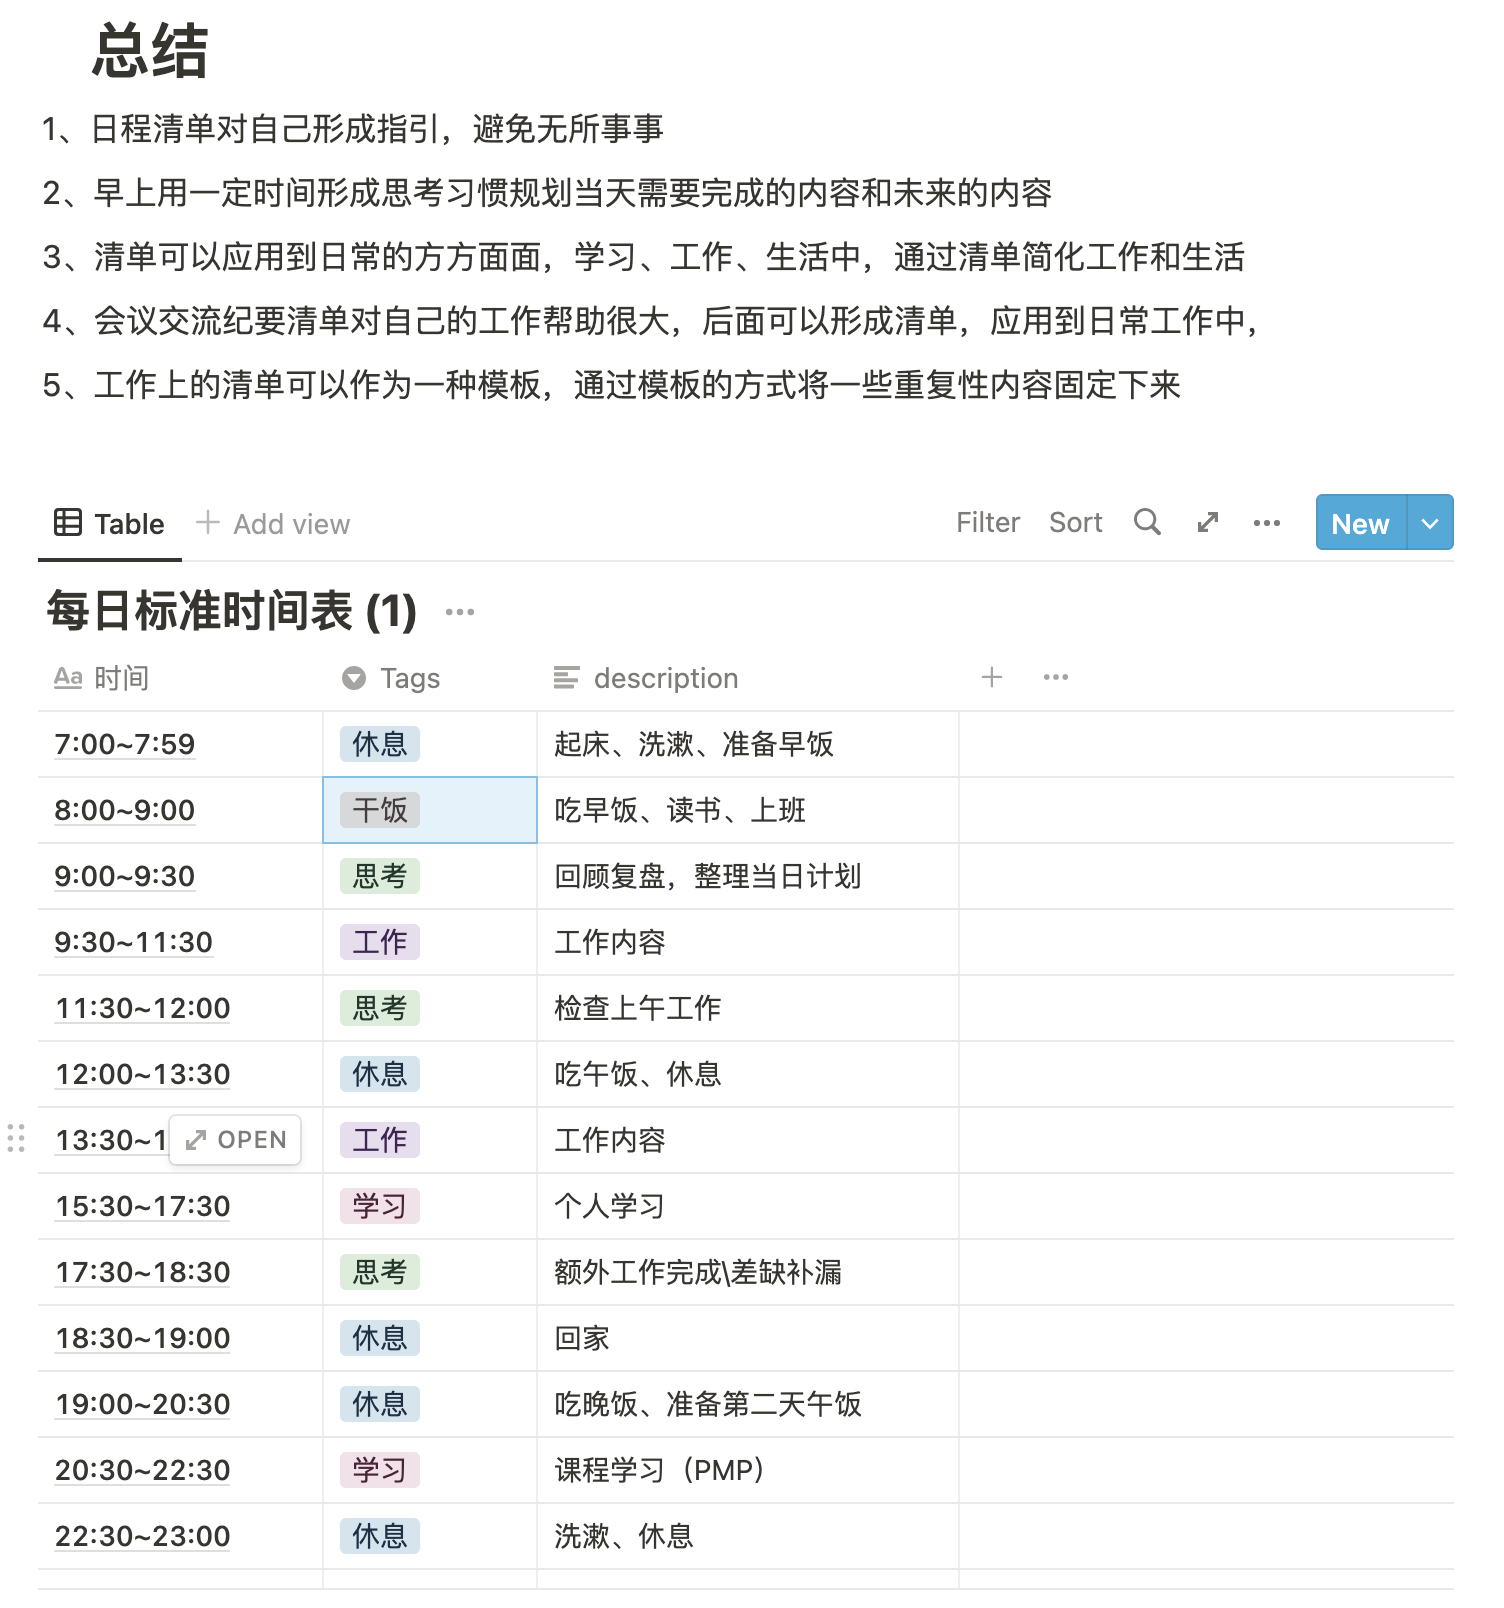Click the New button to add a row
The image size is (1504, 1608).
[1361, 523]
